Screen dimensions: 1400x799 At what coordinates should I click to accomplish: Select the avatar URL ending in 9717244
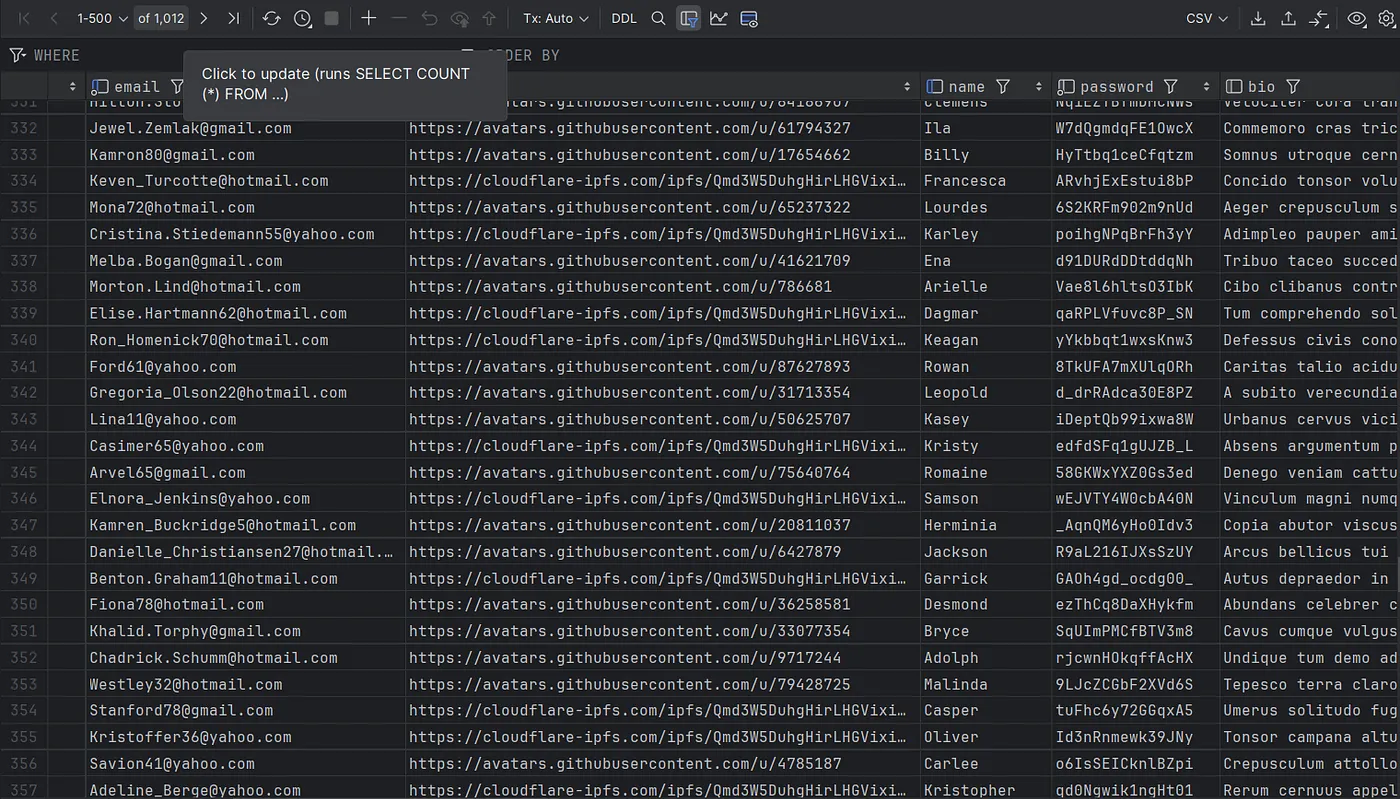tap(662, 658)
